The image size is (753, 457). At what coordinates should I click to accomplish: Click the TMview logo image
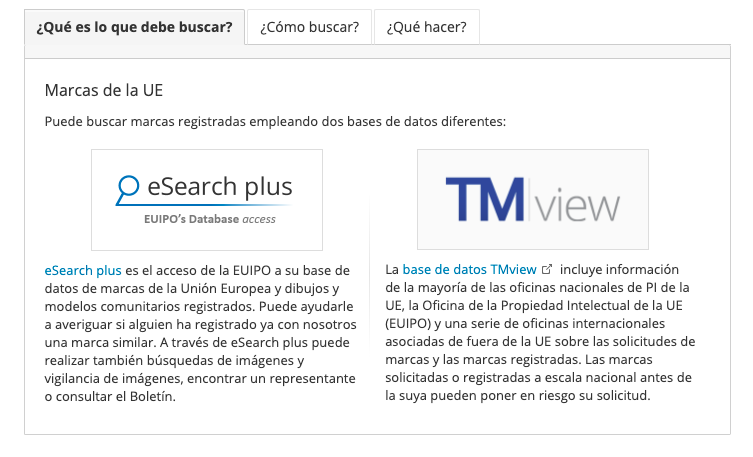coord(533,199)
